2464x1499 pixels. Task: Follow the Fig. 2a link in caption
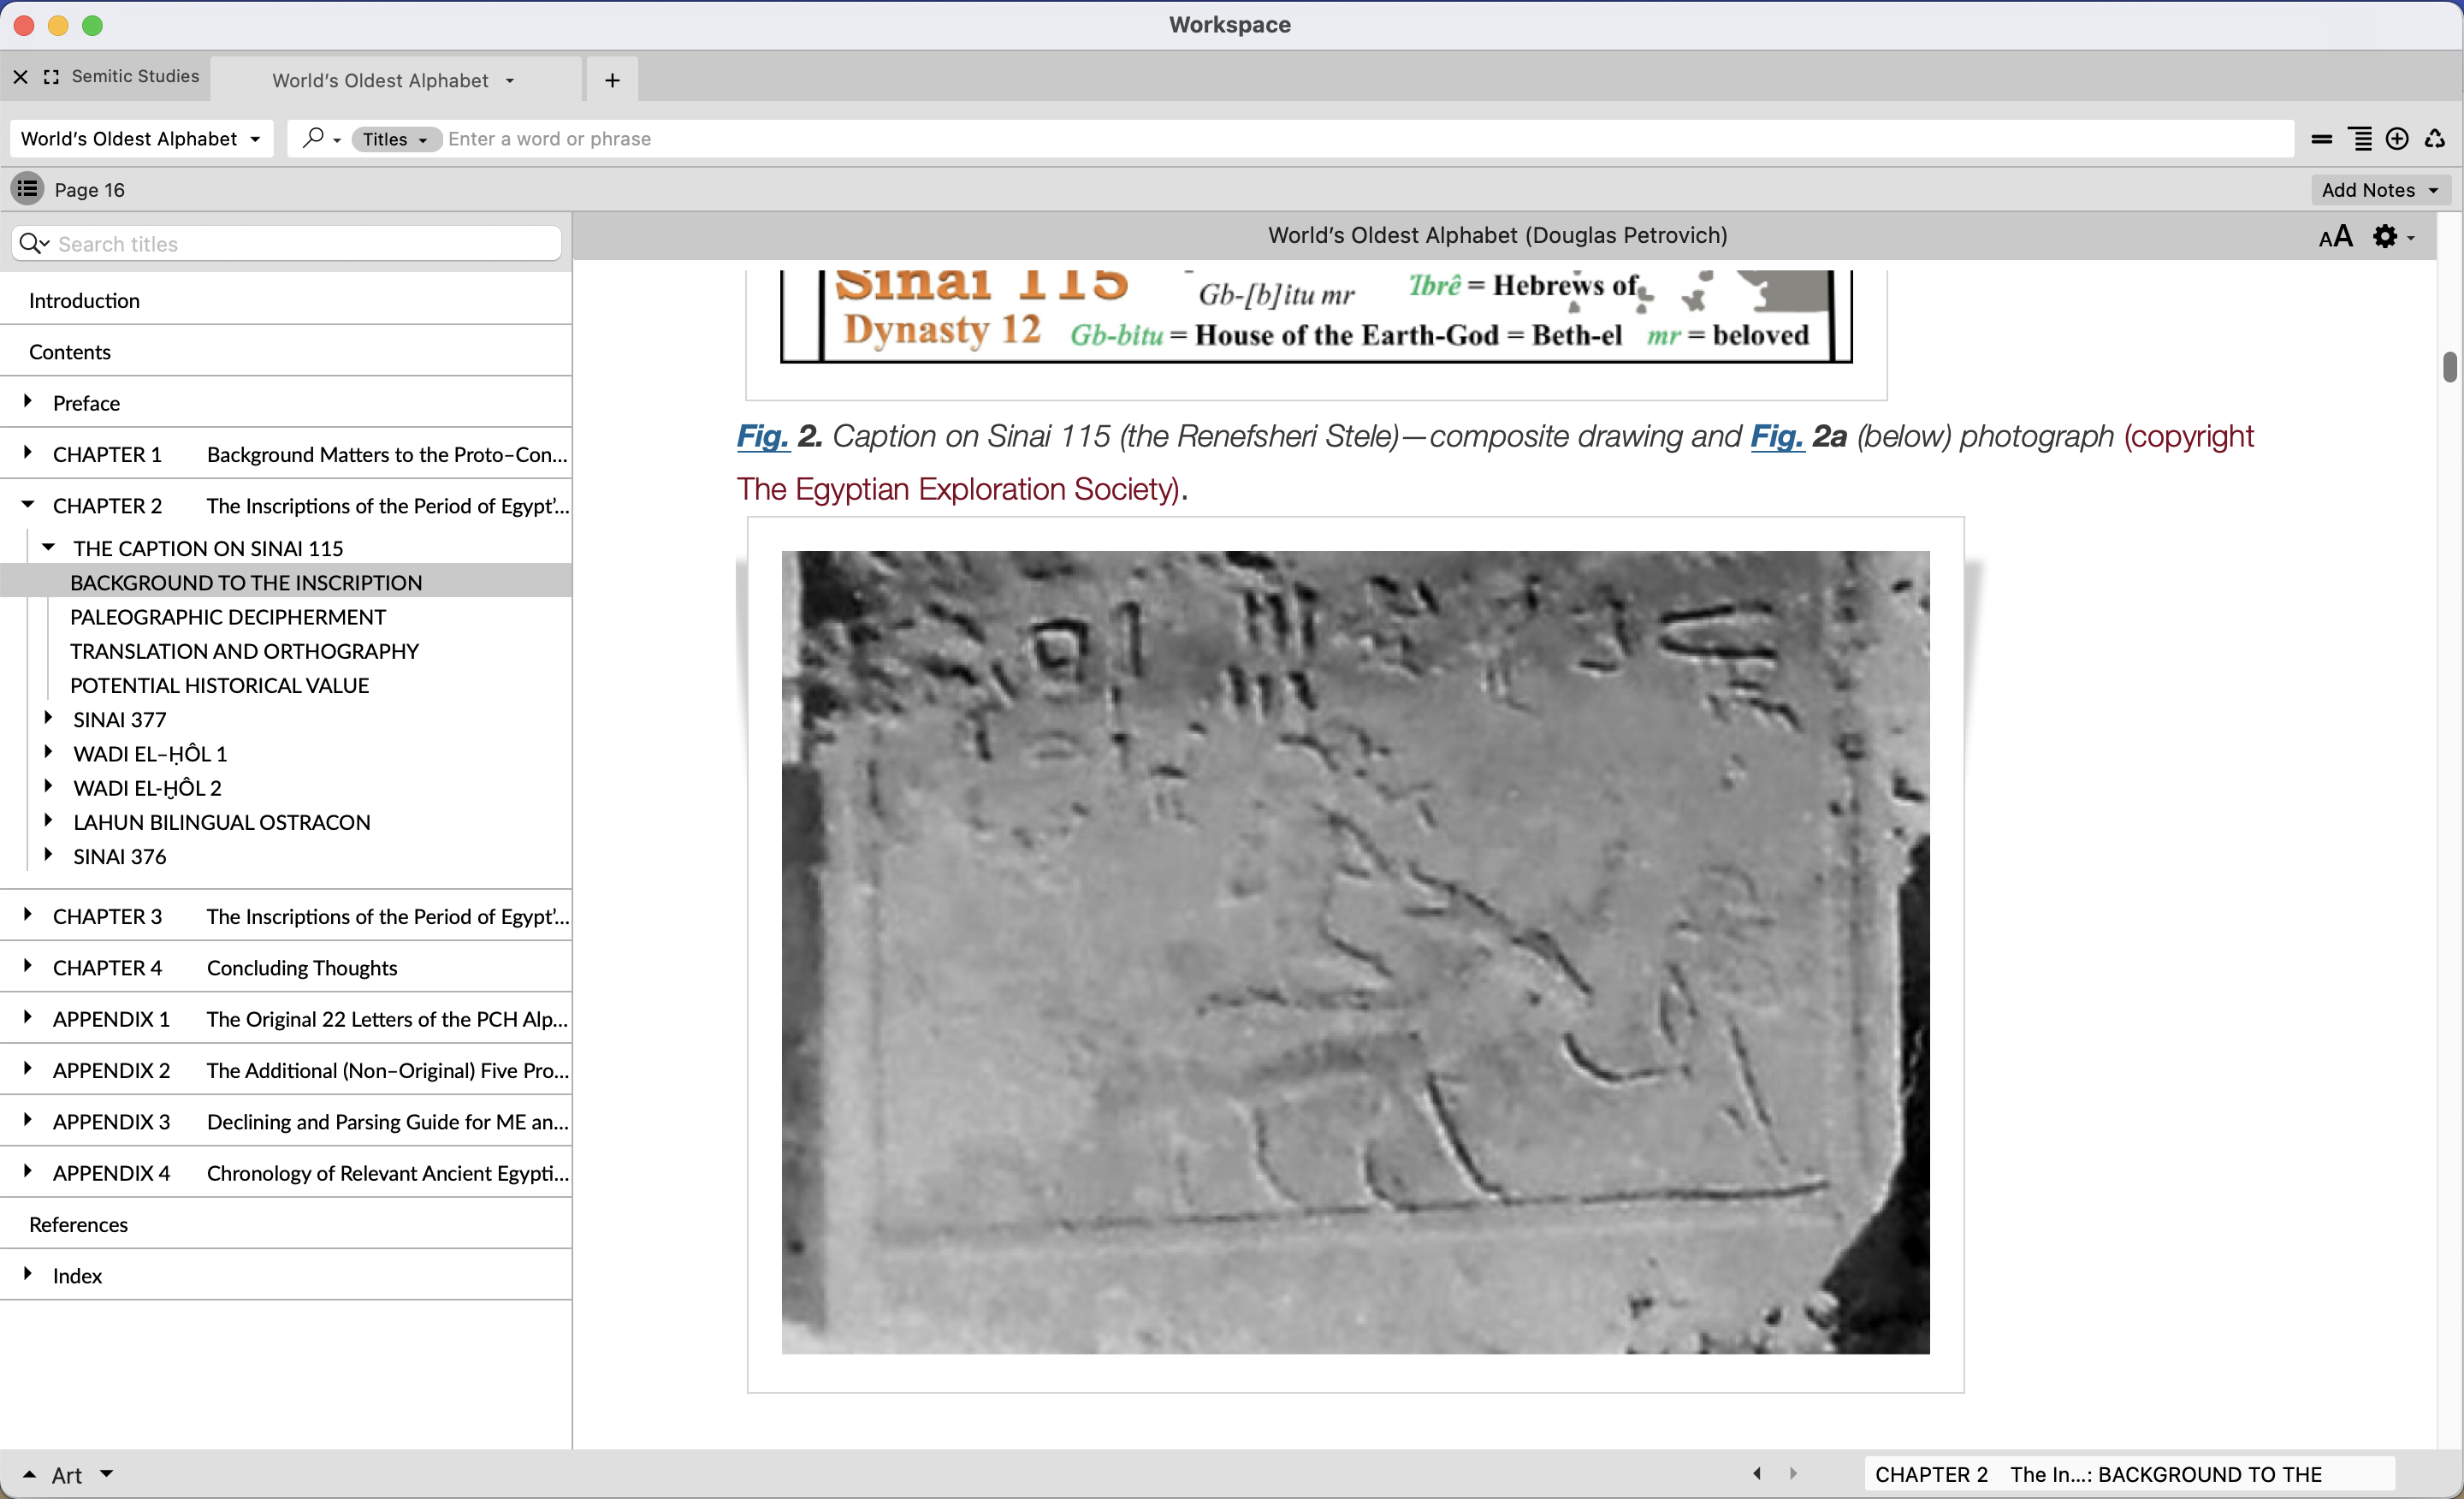(1776, 436)
